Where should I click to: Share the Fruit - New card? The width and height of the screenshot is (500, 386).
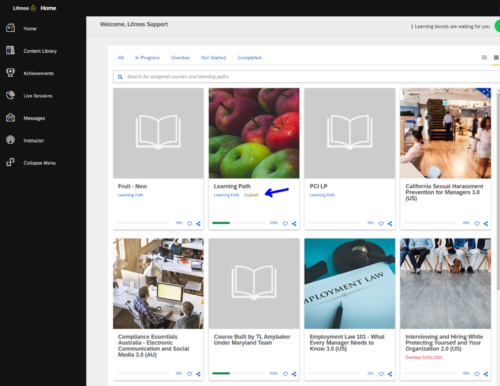pyautogui.click(x=198, y=224)
